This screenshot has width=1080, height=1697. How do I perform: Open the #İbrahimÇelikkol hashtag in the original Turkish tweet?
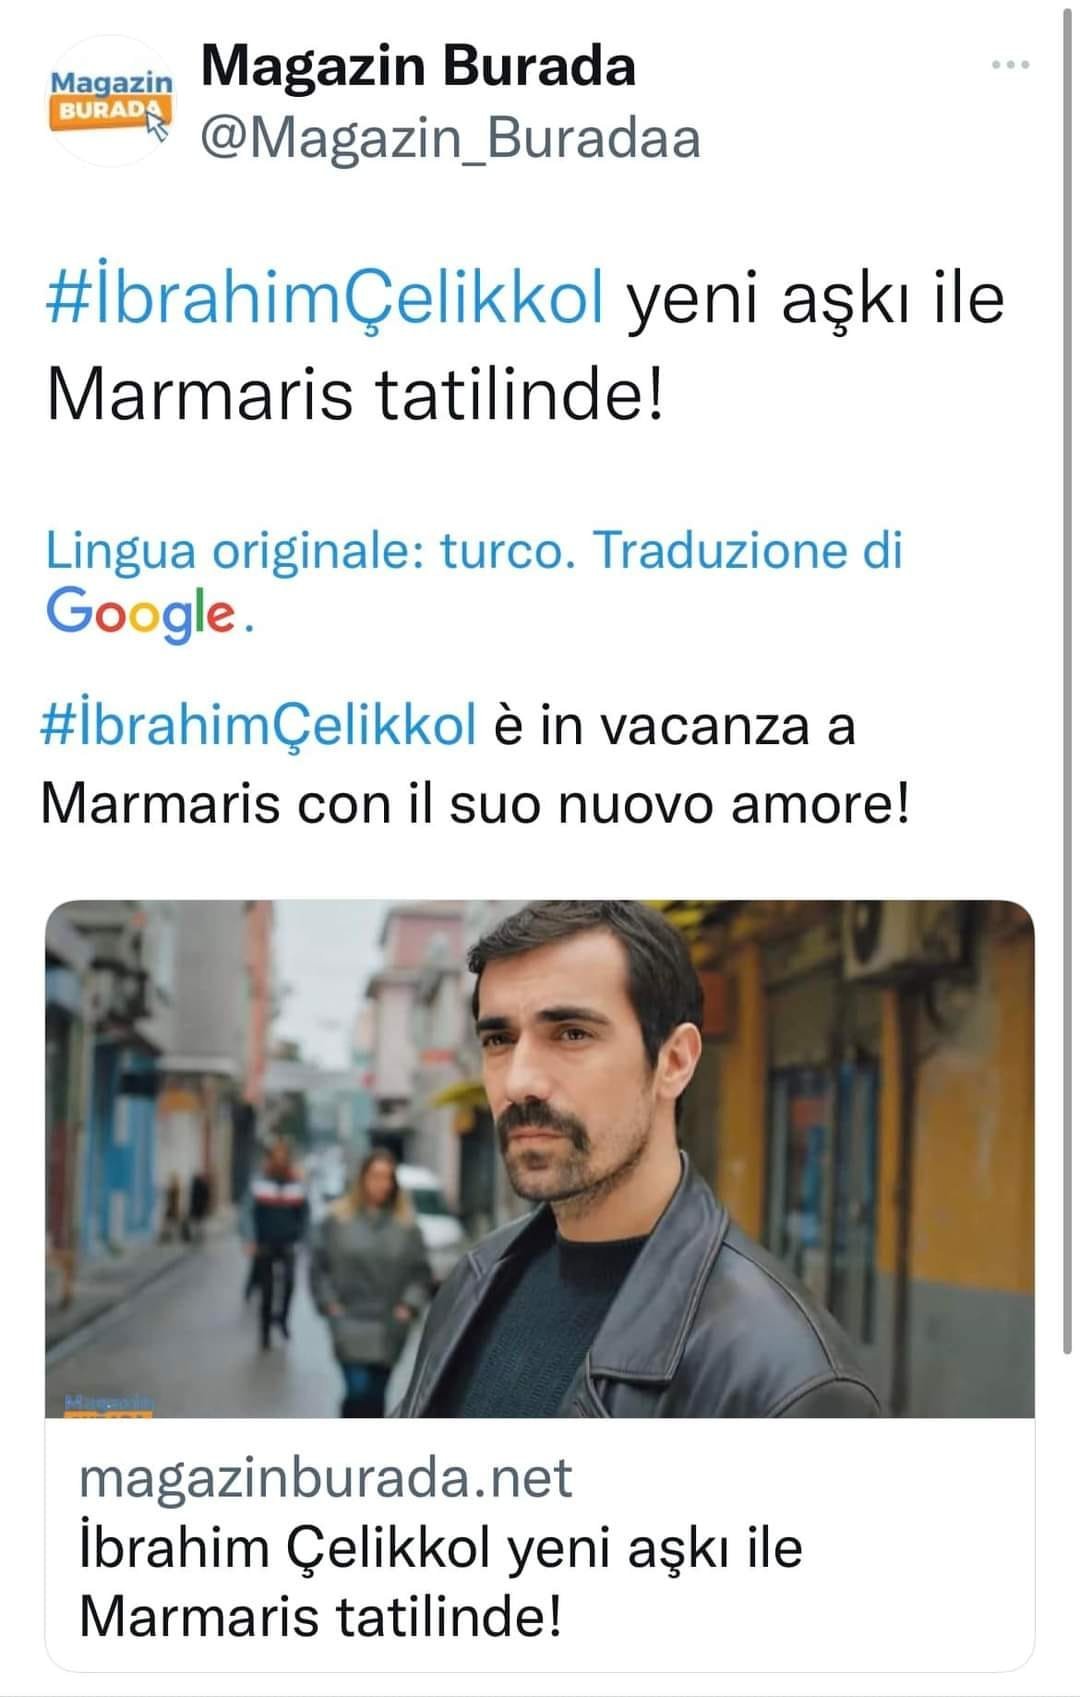point(326,299)
